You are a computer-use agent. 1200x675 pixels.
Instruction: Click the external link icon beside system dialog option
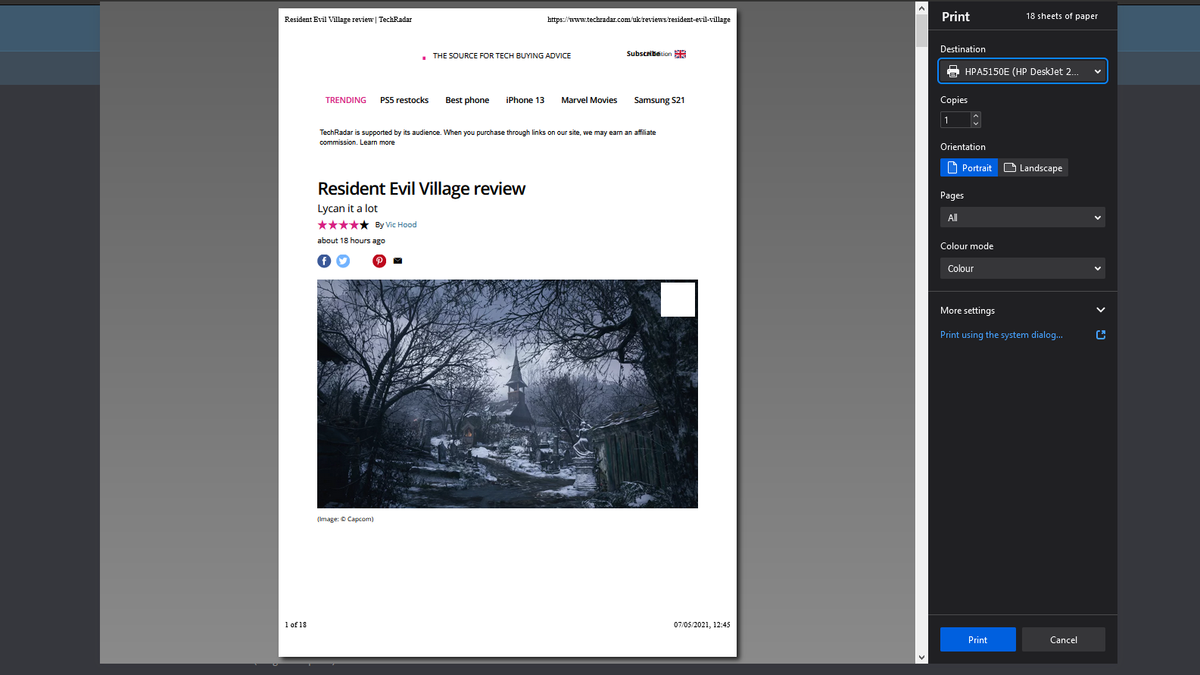1099,334
